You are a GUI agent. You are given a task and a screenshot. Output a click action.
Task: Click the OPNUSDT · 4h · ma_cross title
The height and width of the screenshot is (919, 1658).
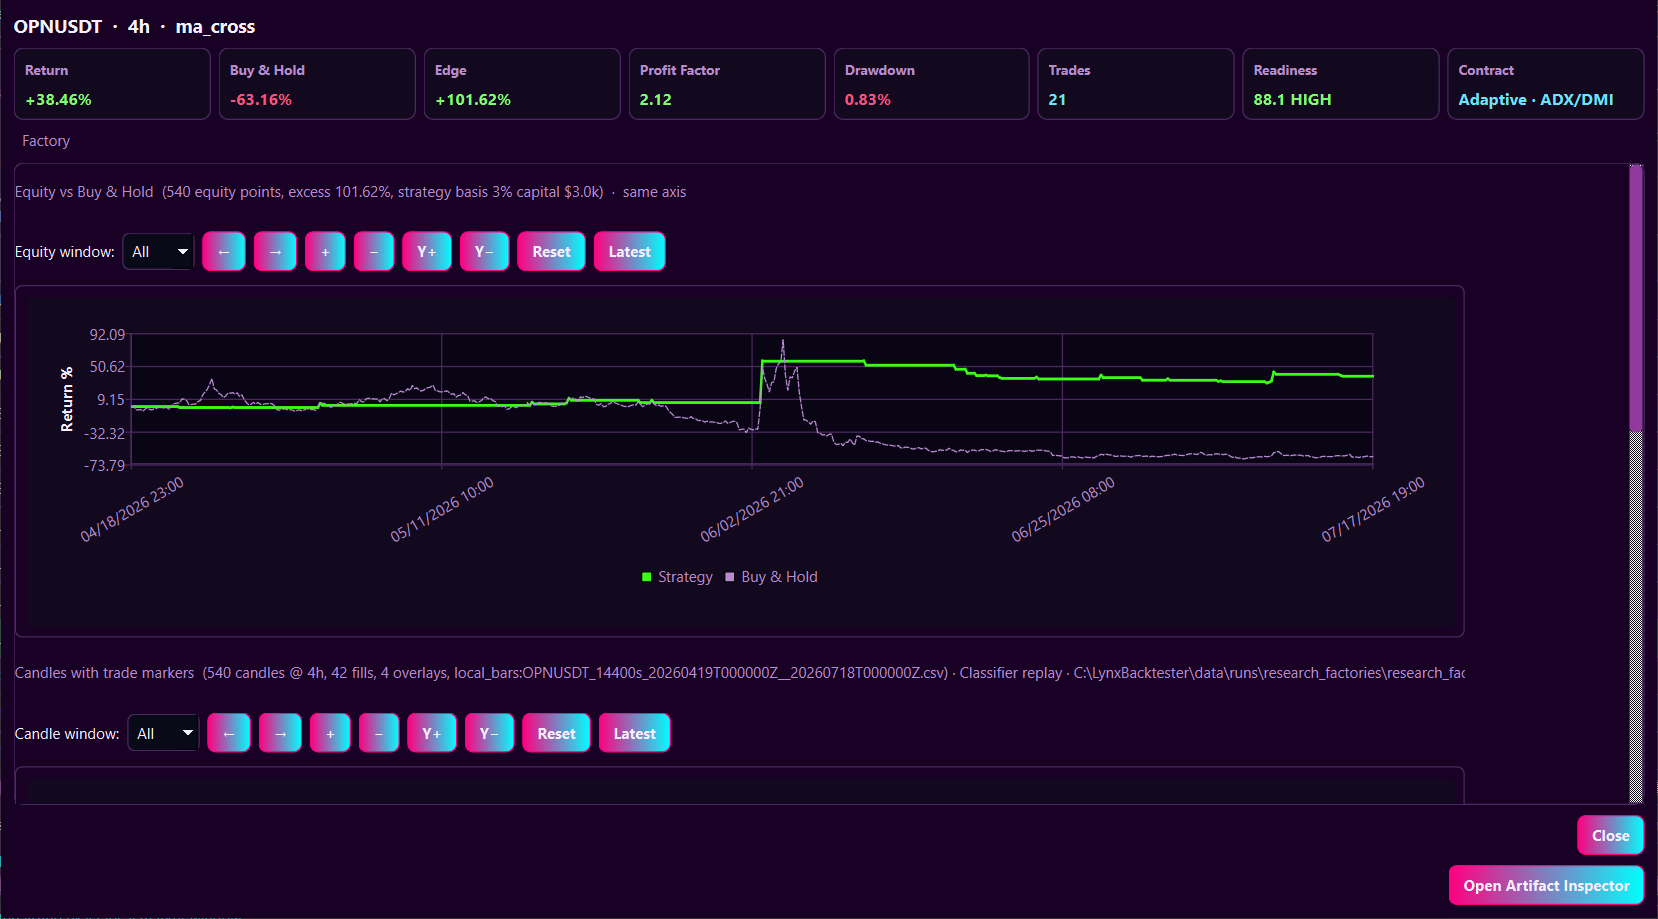(134, 27)
